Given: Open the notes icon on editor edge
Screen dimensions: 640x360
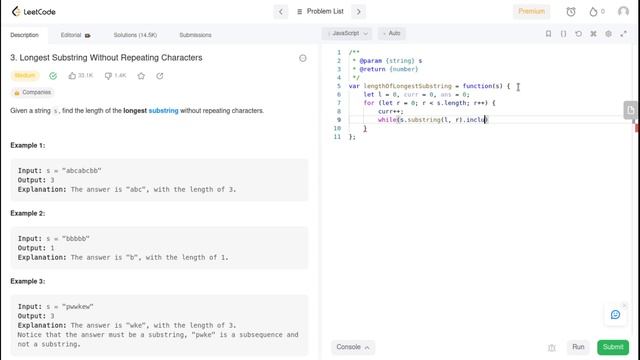Looking at the screenshot, I should (x=631, y=110).
